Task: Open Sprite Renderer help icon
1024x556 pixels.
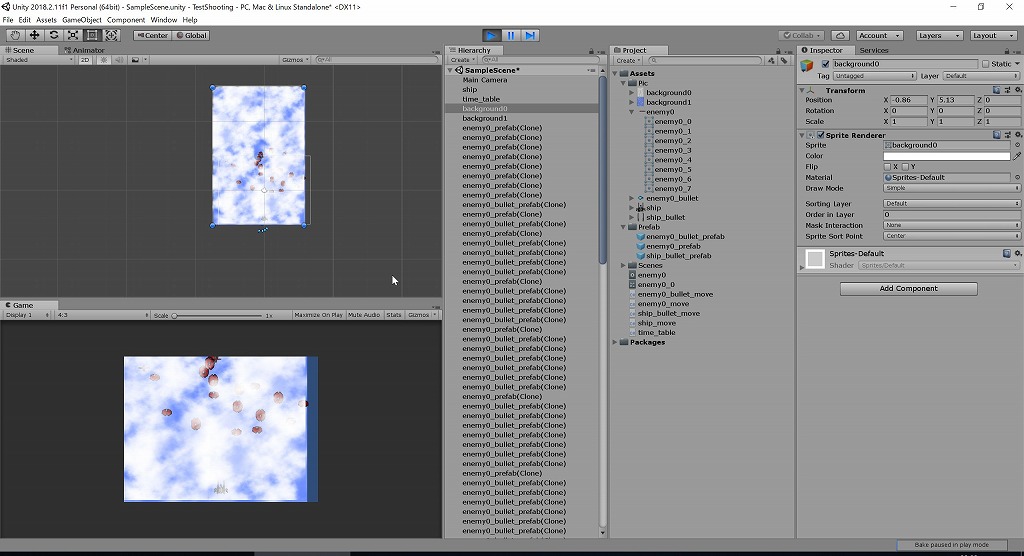Action: point(997,135)
